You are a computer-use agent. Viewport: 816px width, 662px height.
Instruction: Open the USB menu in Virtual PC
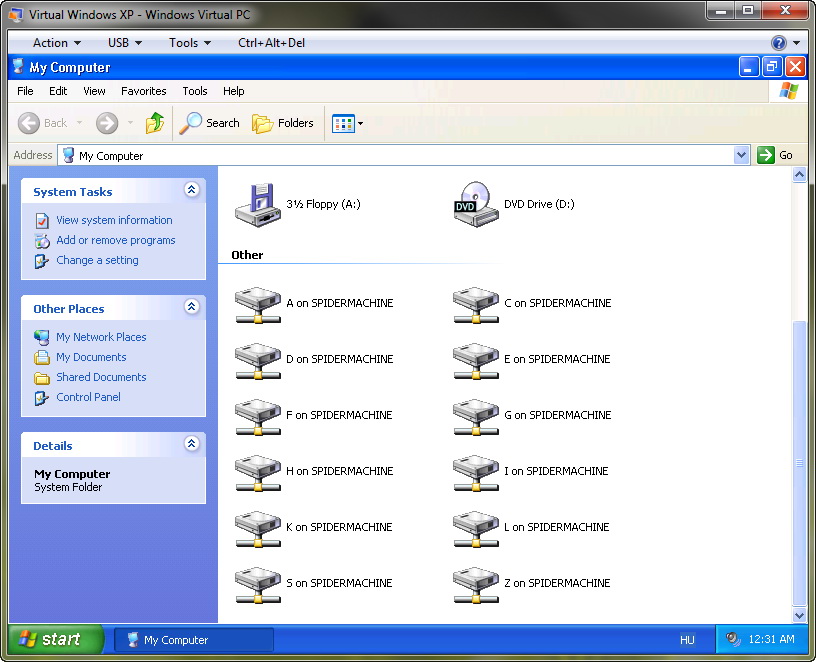click(125, 43)
